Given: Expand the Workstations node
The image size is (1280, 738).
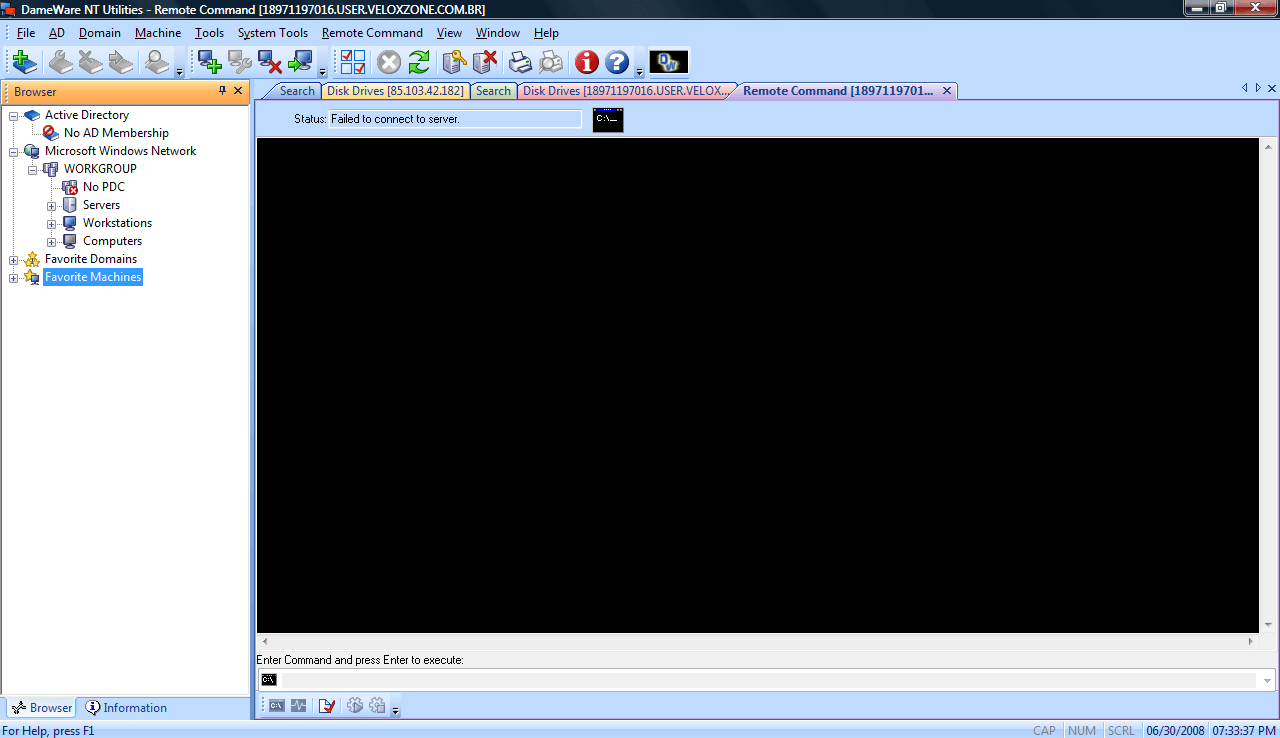Looking at the screenshot, I should (52, 223).
